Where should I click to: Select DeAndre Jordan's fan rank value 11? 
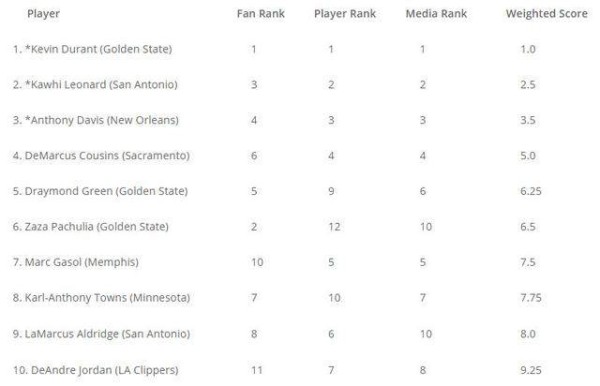pos(257,370)
